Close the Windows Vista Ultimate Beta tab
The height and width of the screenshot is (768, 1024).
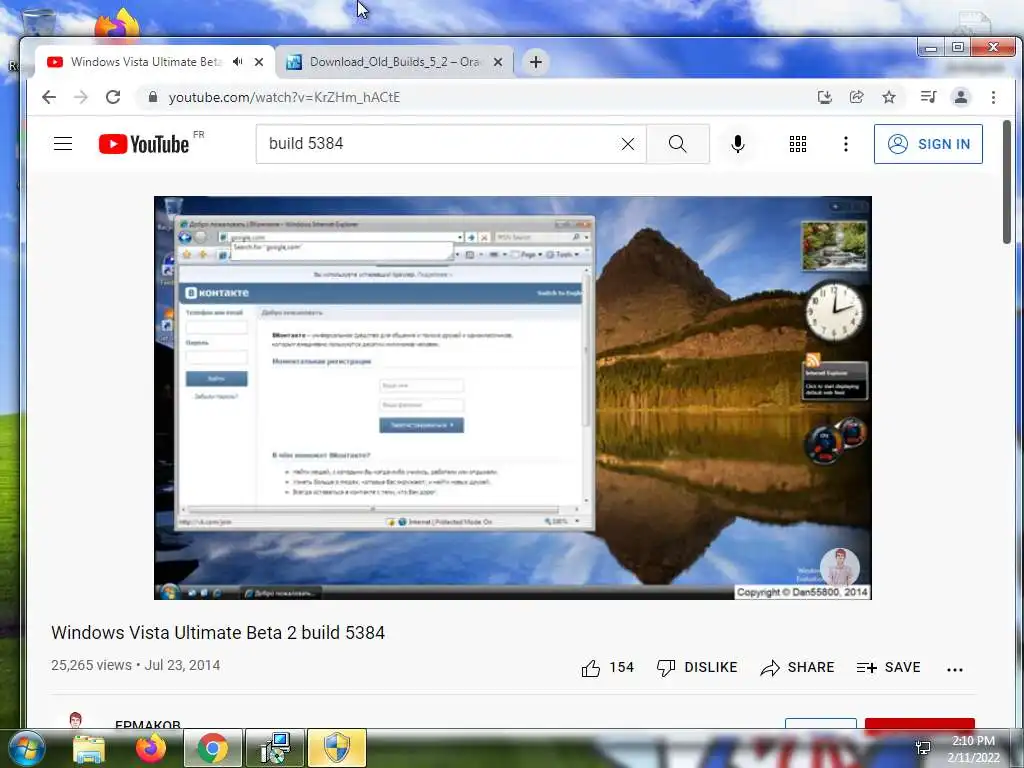(259, 62)
